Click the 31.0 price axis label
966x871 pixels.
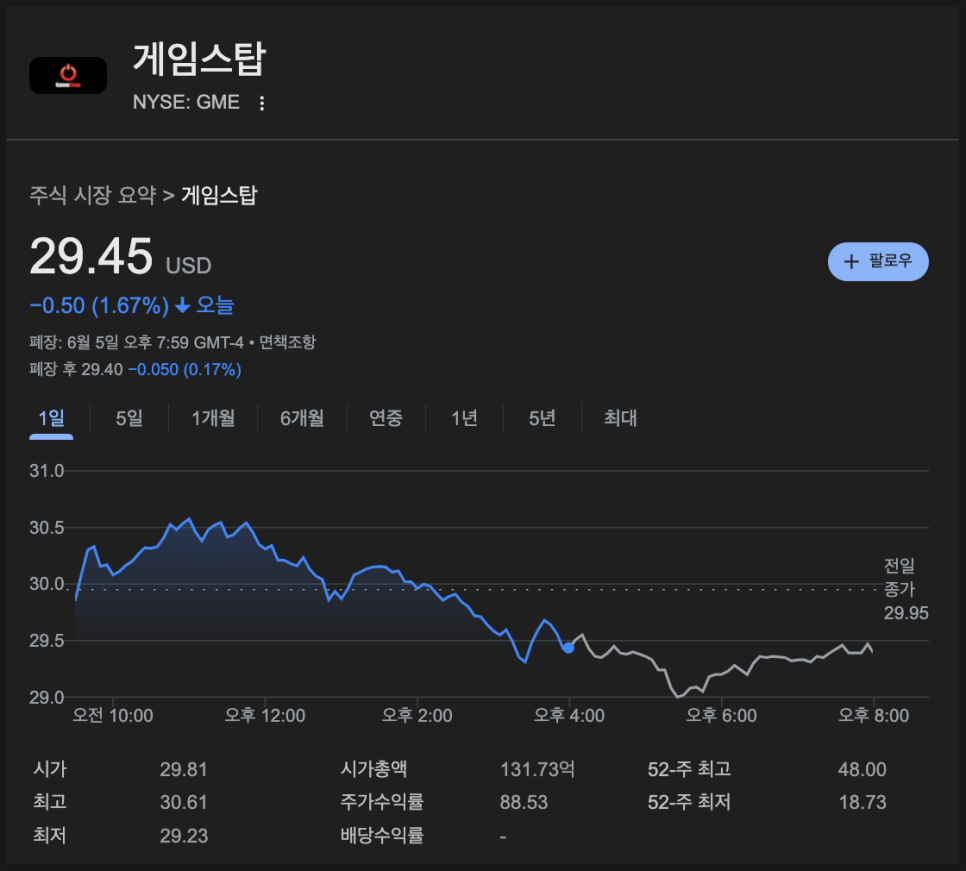click(x=47, y=471)
